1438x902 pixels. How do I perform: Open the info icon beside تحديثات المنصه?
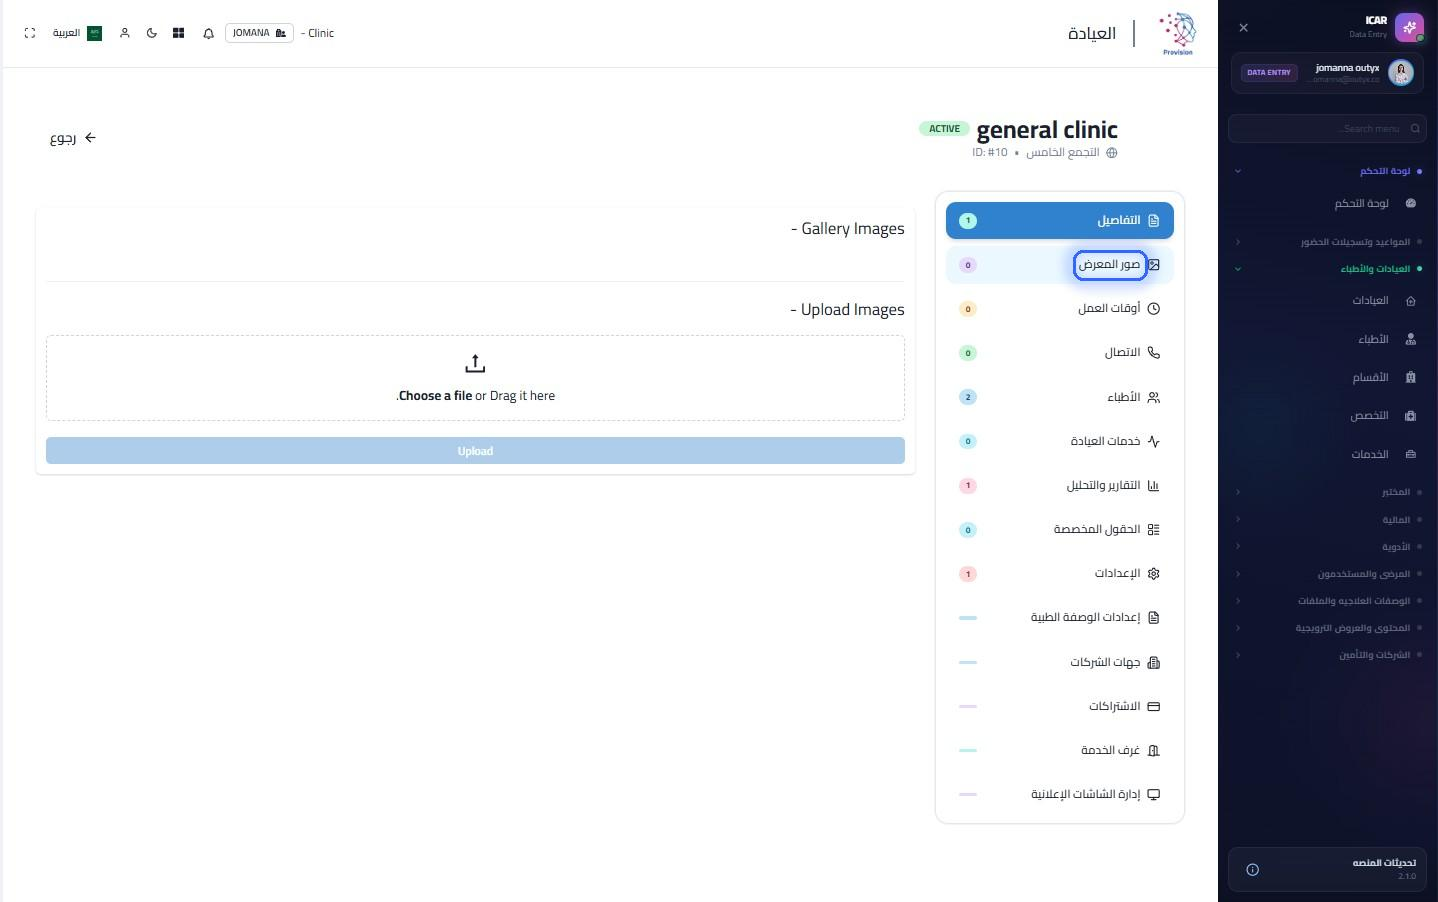pos(1252,869)
